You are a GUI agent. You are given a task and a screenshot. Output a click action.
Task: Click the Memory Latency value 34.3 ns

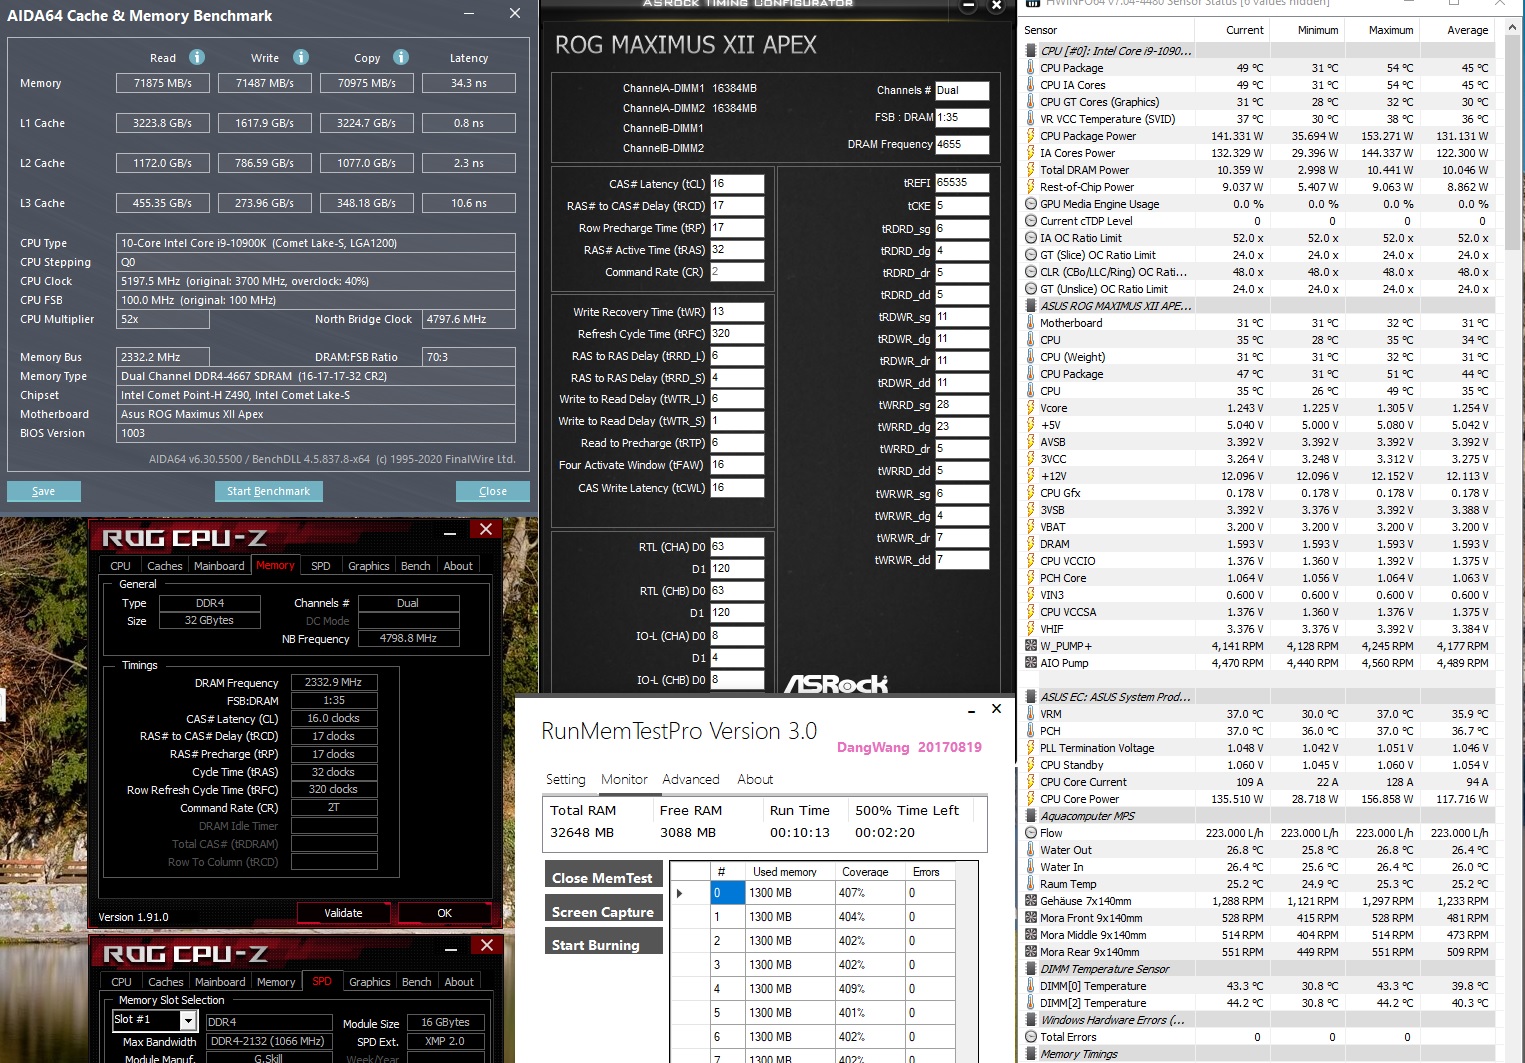(x=469, y=83)
